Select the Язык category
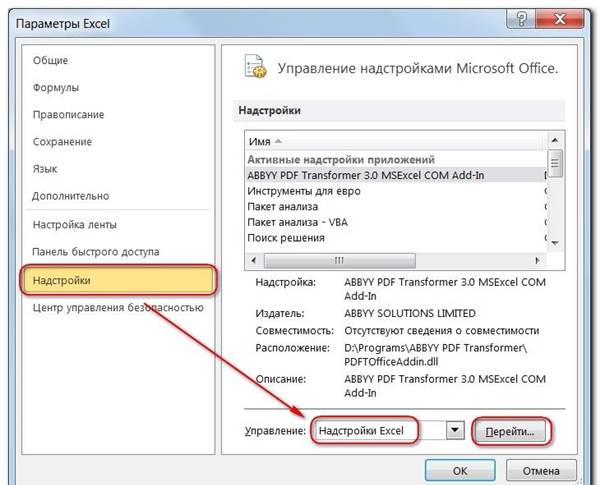600x485 pixels. [45, 169]
